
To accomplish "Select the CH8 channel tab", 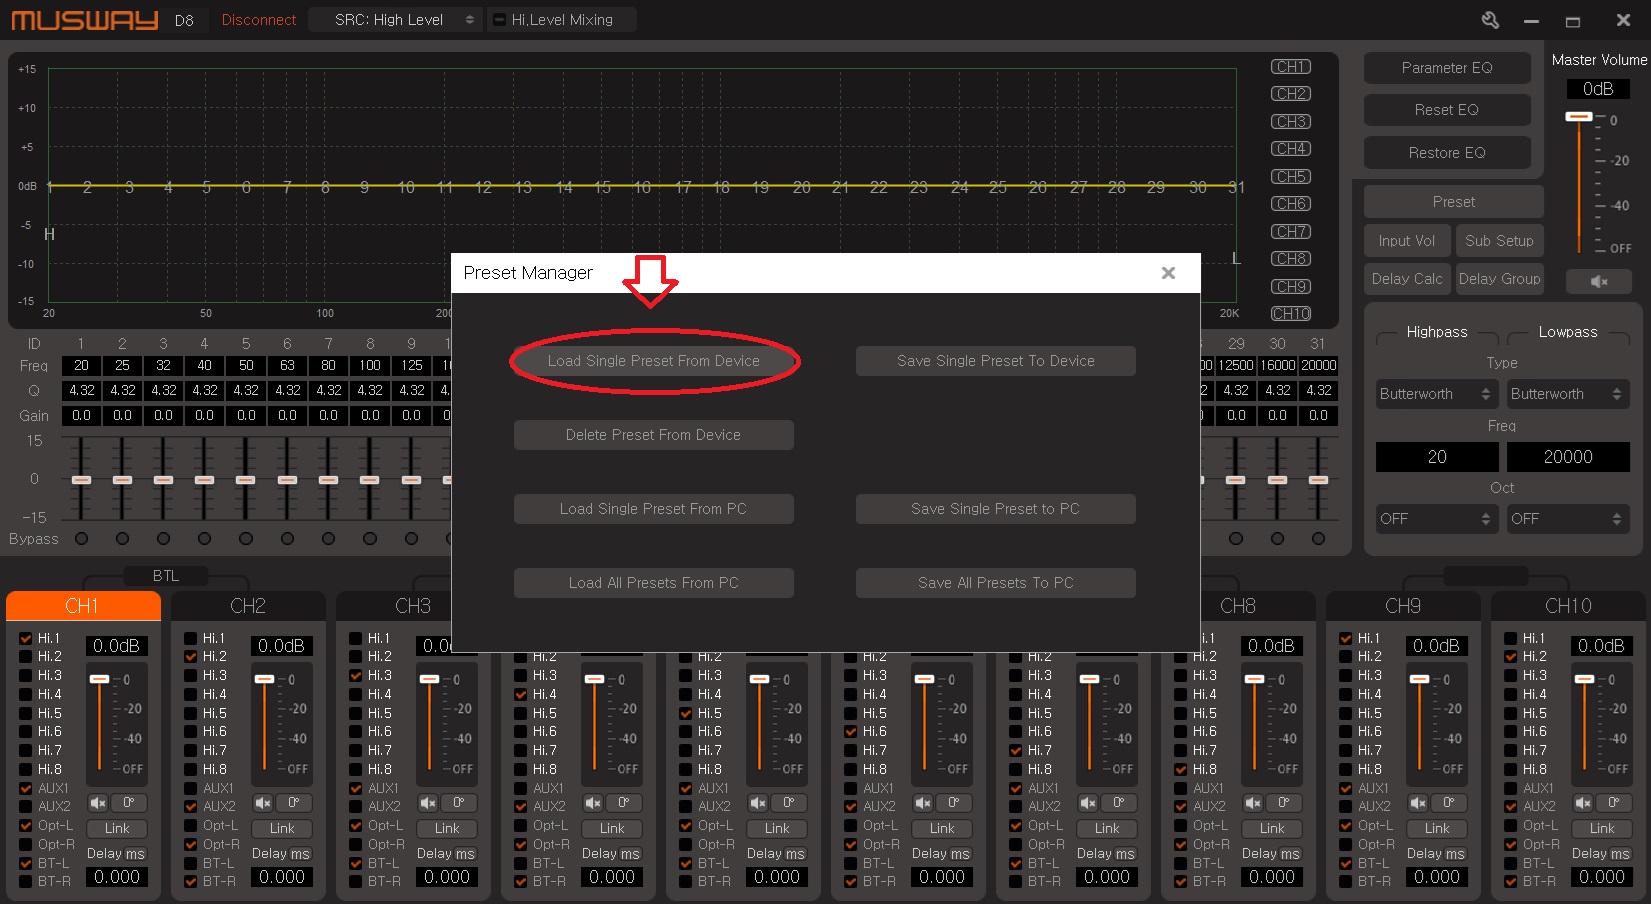I will [1238, 606].
